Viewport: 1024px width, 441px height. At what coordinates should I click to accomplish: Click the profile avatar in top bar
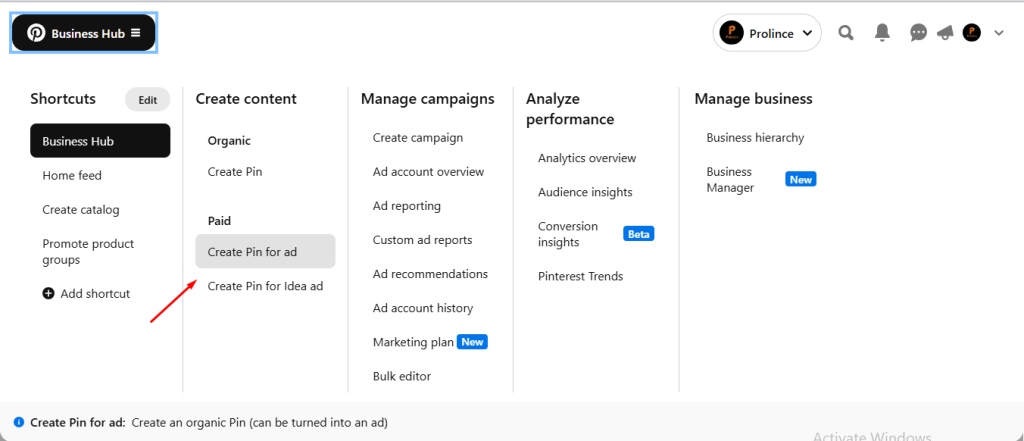[x=972, y=33]
